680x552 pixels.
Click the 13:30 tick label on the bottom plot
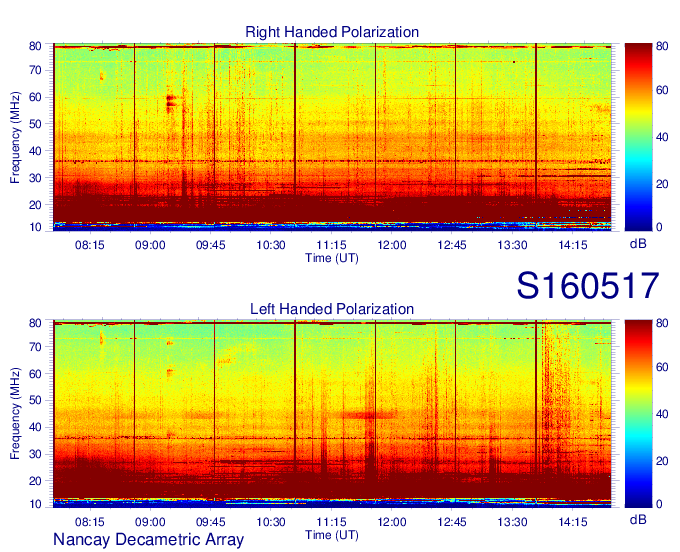tap(512, 522)
